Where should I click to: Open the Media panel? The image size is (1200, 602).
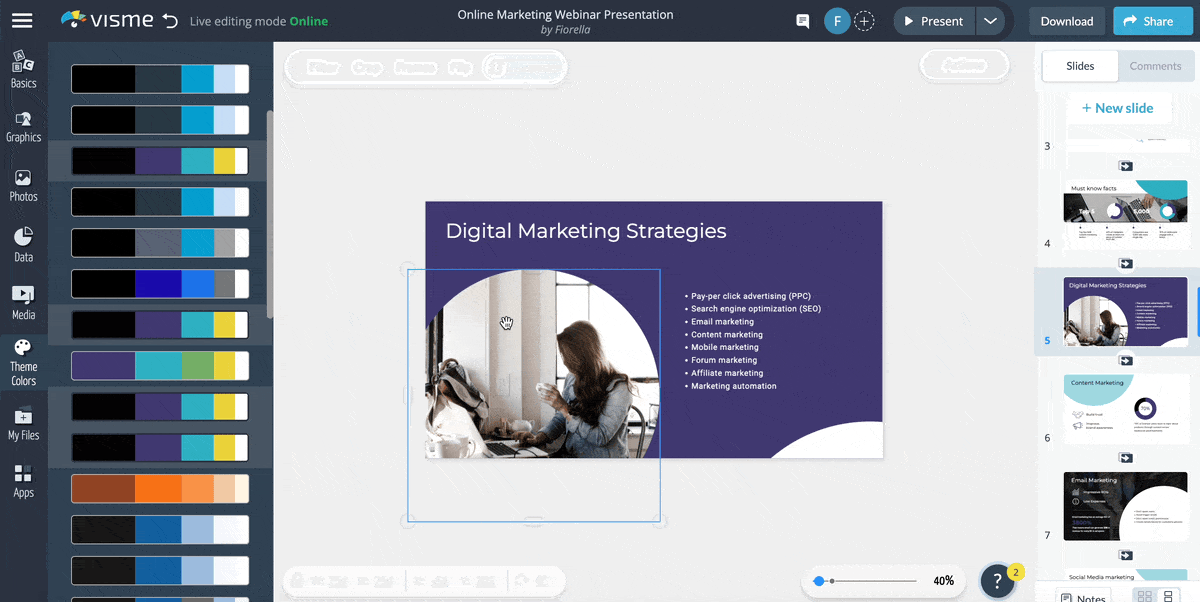[23, 303]
